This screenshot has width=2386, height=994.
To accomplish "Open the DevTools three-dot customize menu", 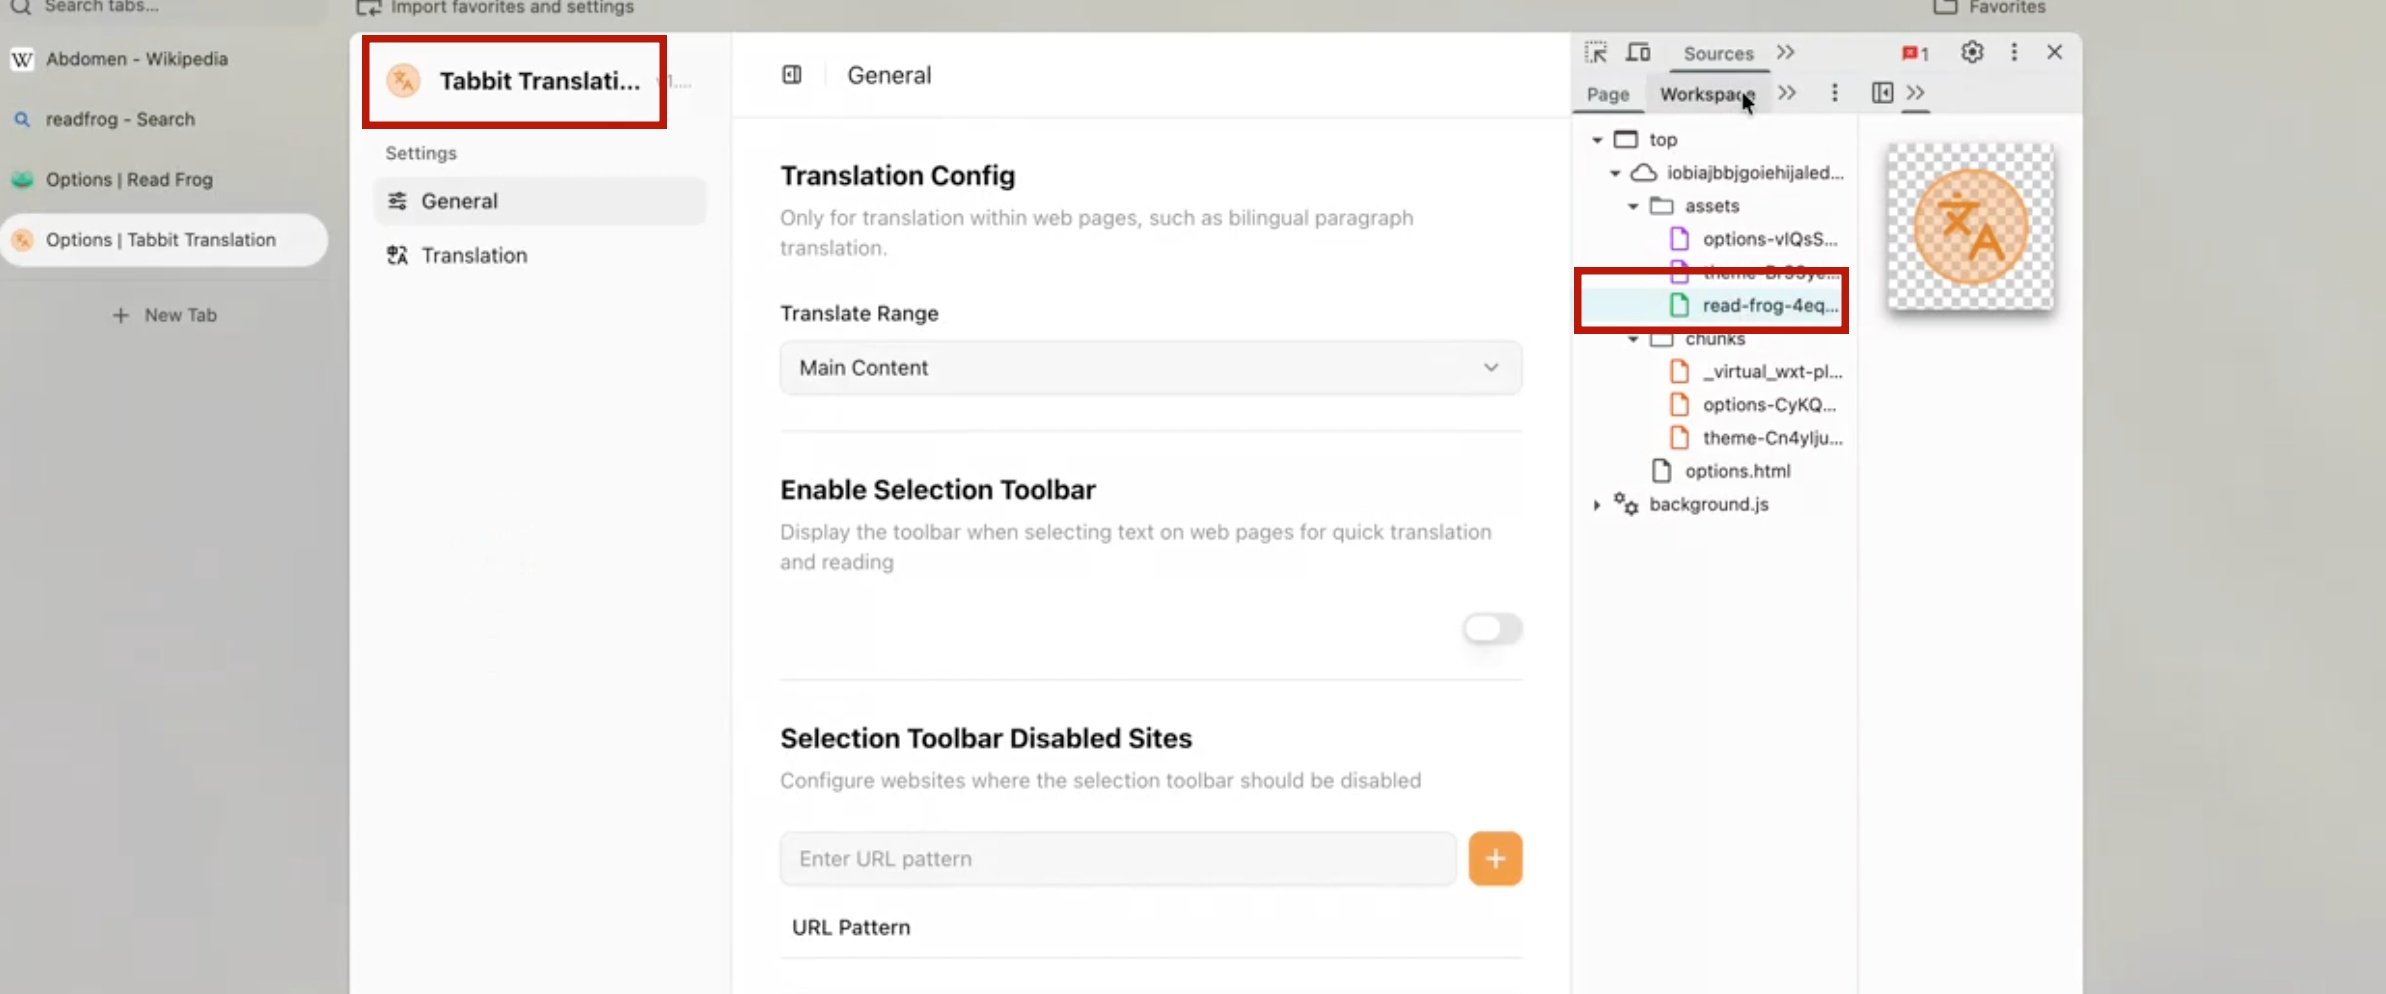I will (2014, 53).
